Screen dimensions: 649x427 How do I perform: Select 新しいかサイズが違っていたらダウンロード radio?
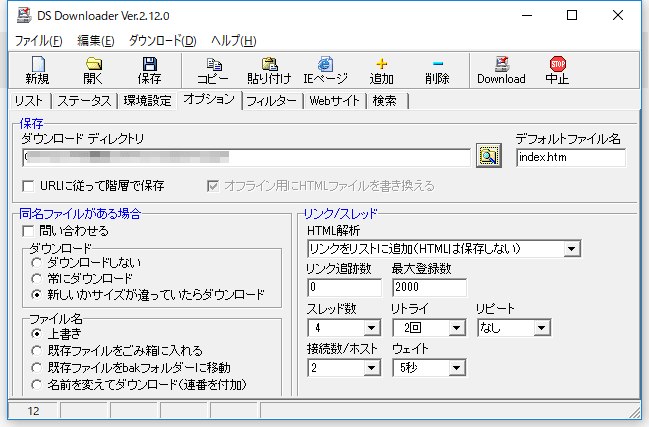[36, 295]
